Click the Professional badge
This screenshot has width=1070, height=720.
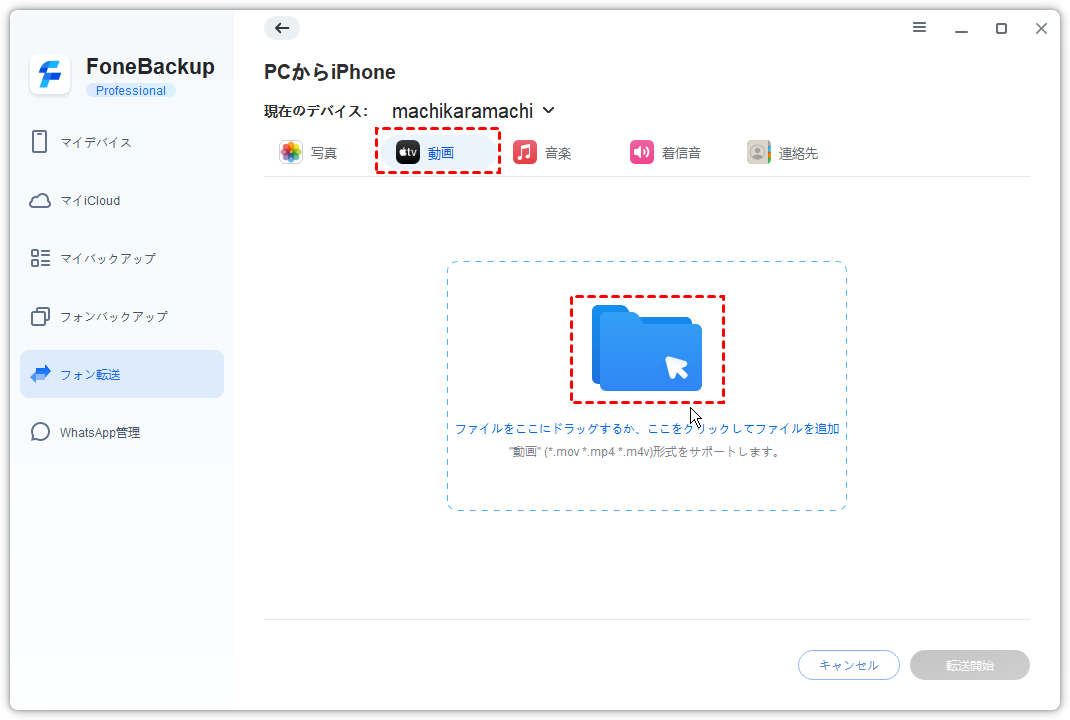(x=130, y=91)
